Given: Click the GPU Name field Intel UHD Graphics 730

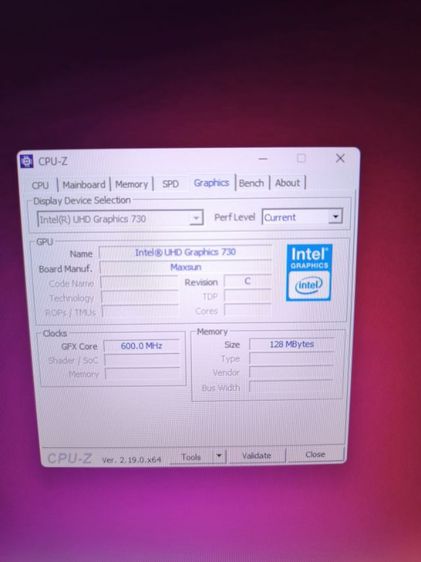Looking at the screenshot, I should coord(185,252).
